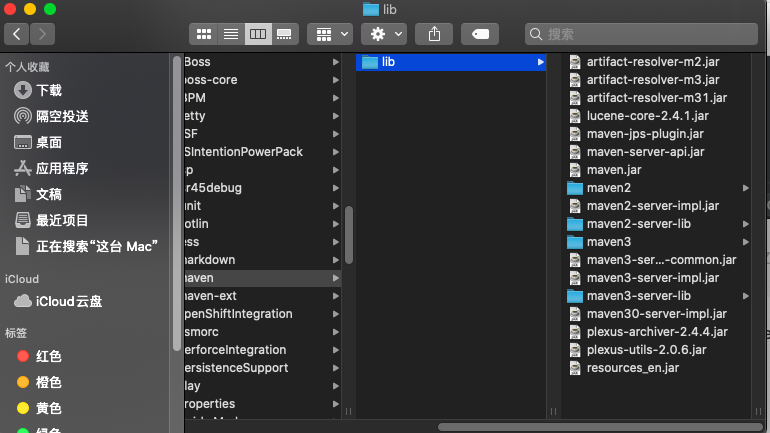Go forward with the right chevron button
This screenshot has width=770, height=433.
42,34
